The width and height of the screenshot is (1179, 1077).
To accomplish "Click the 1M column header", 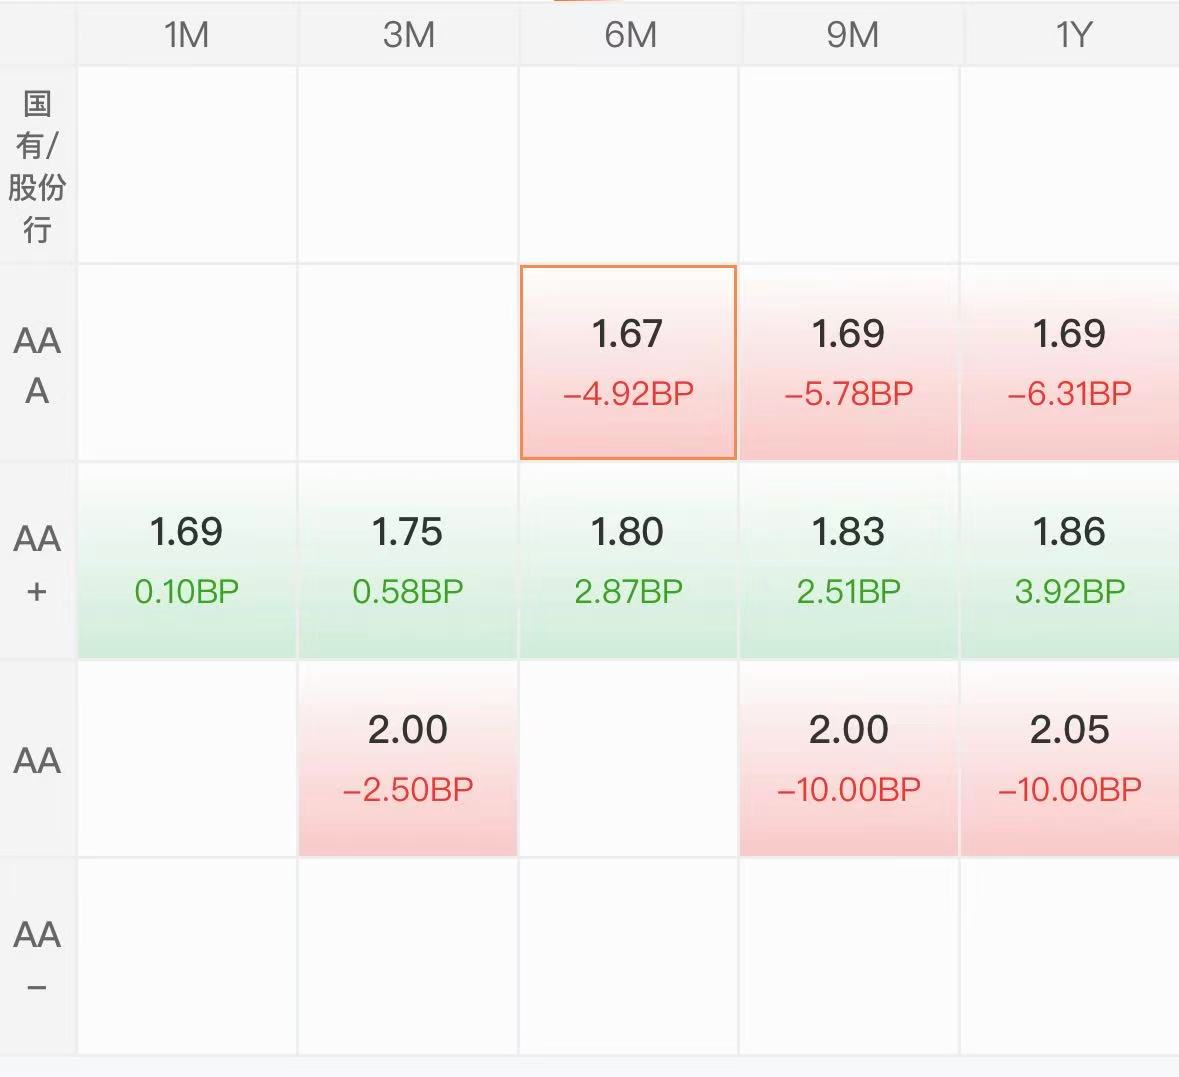I will click(187, 36).
